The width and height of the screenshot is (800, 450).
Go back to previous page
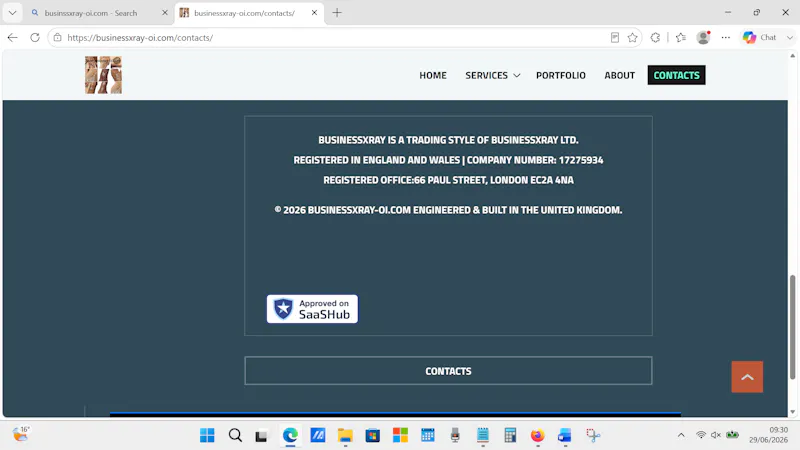[13, 37]
